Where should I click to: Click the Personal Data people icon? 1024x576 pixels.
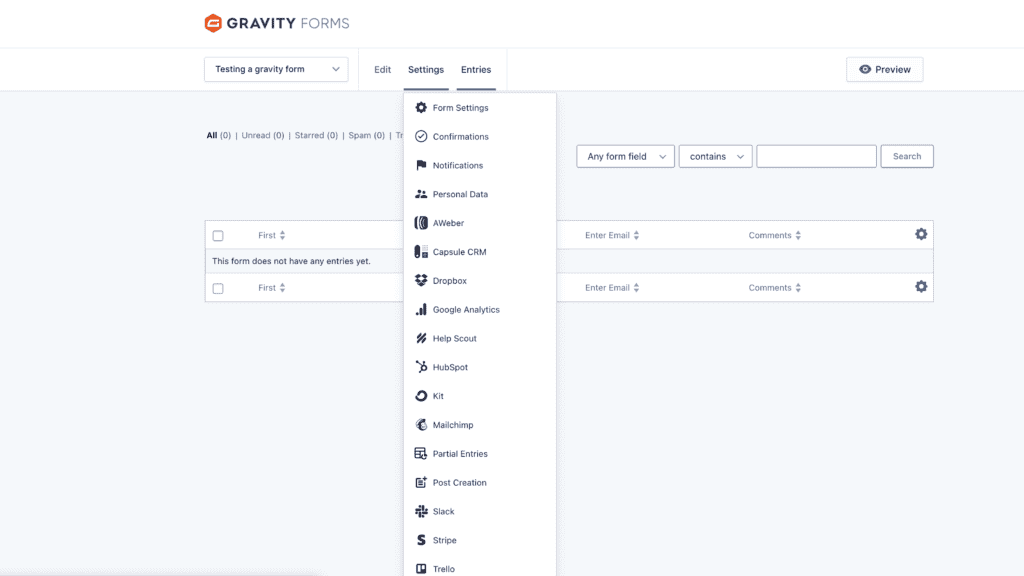pyautogui.click(x=421, y=194)
